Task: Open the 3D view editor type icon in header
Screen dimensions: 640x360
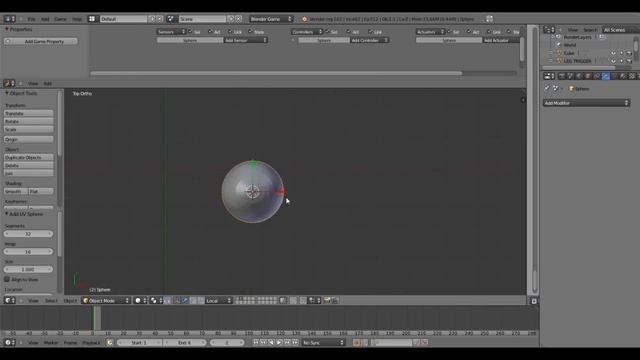Action: point(9,300)
